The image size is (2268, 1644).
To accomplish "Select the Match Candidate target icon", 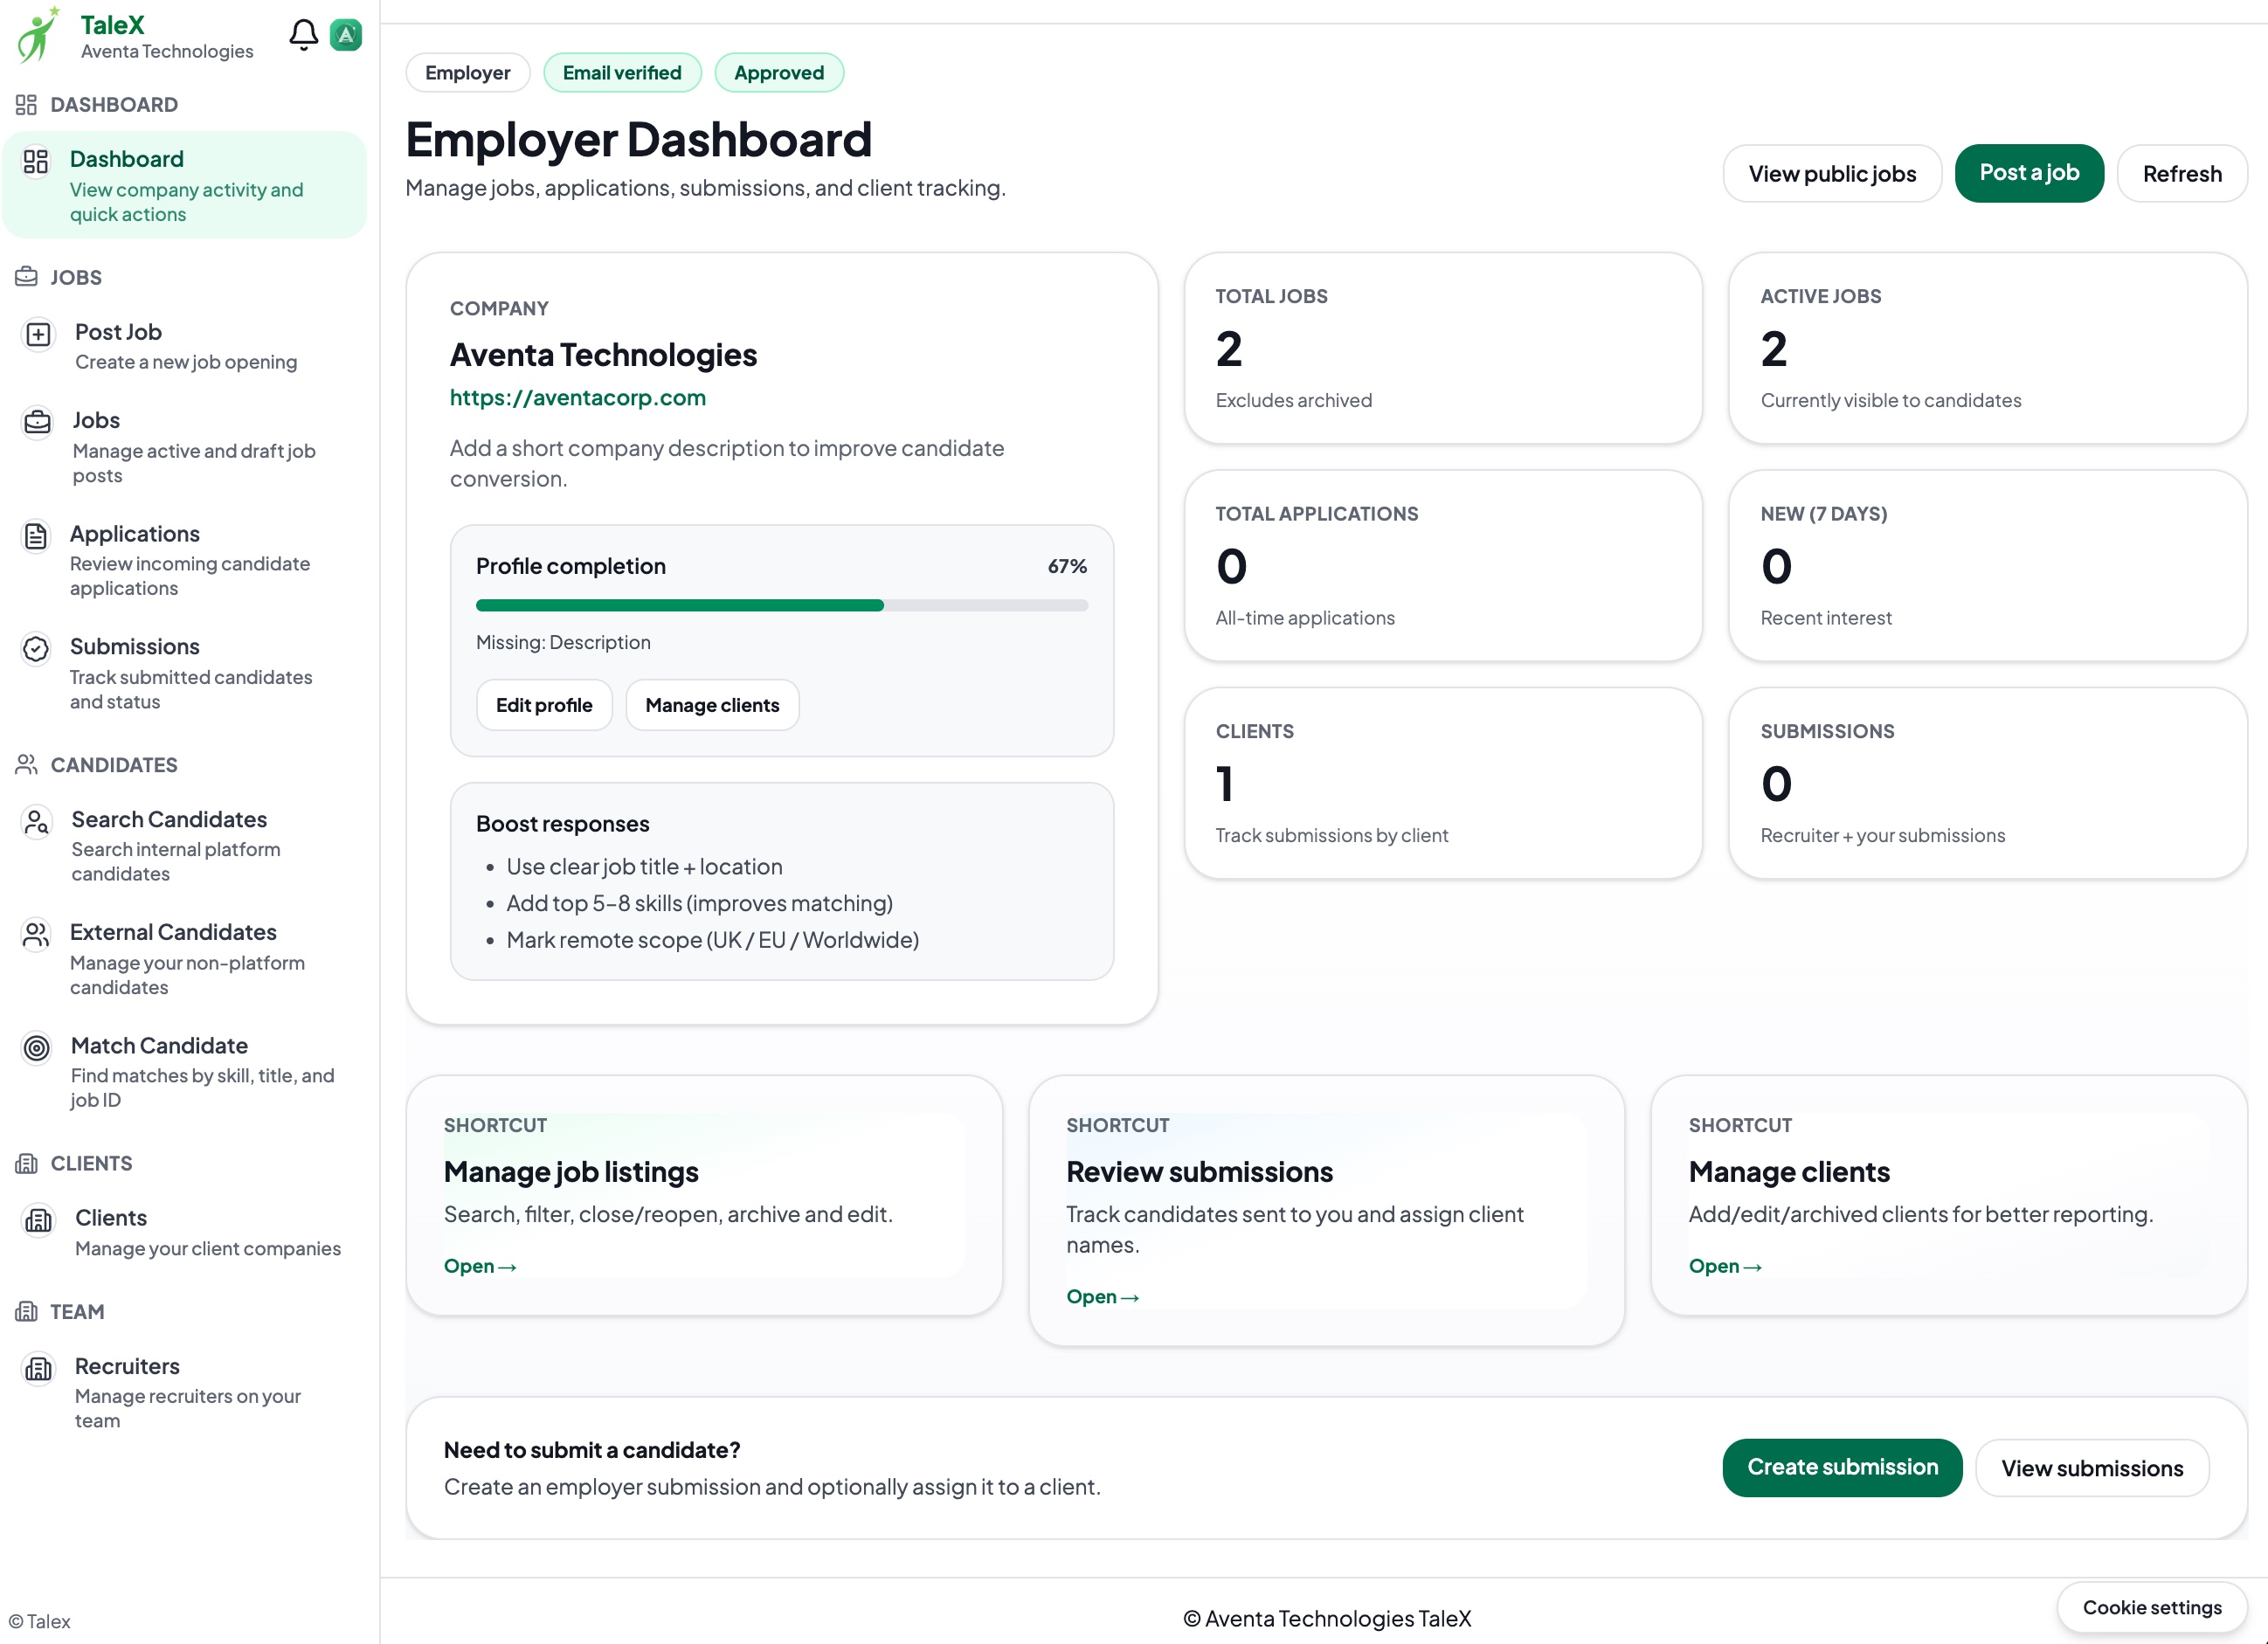I will pyautogui.click(x=37, y=1048).
